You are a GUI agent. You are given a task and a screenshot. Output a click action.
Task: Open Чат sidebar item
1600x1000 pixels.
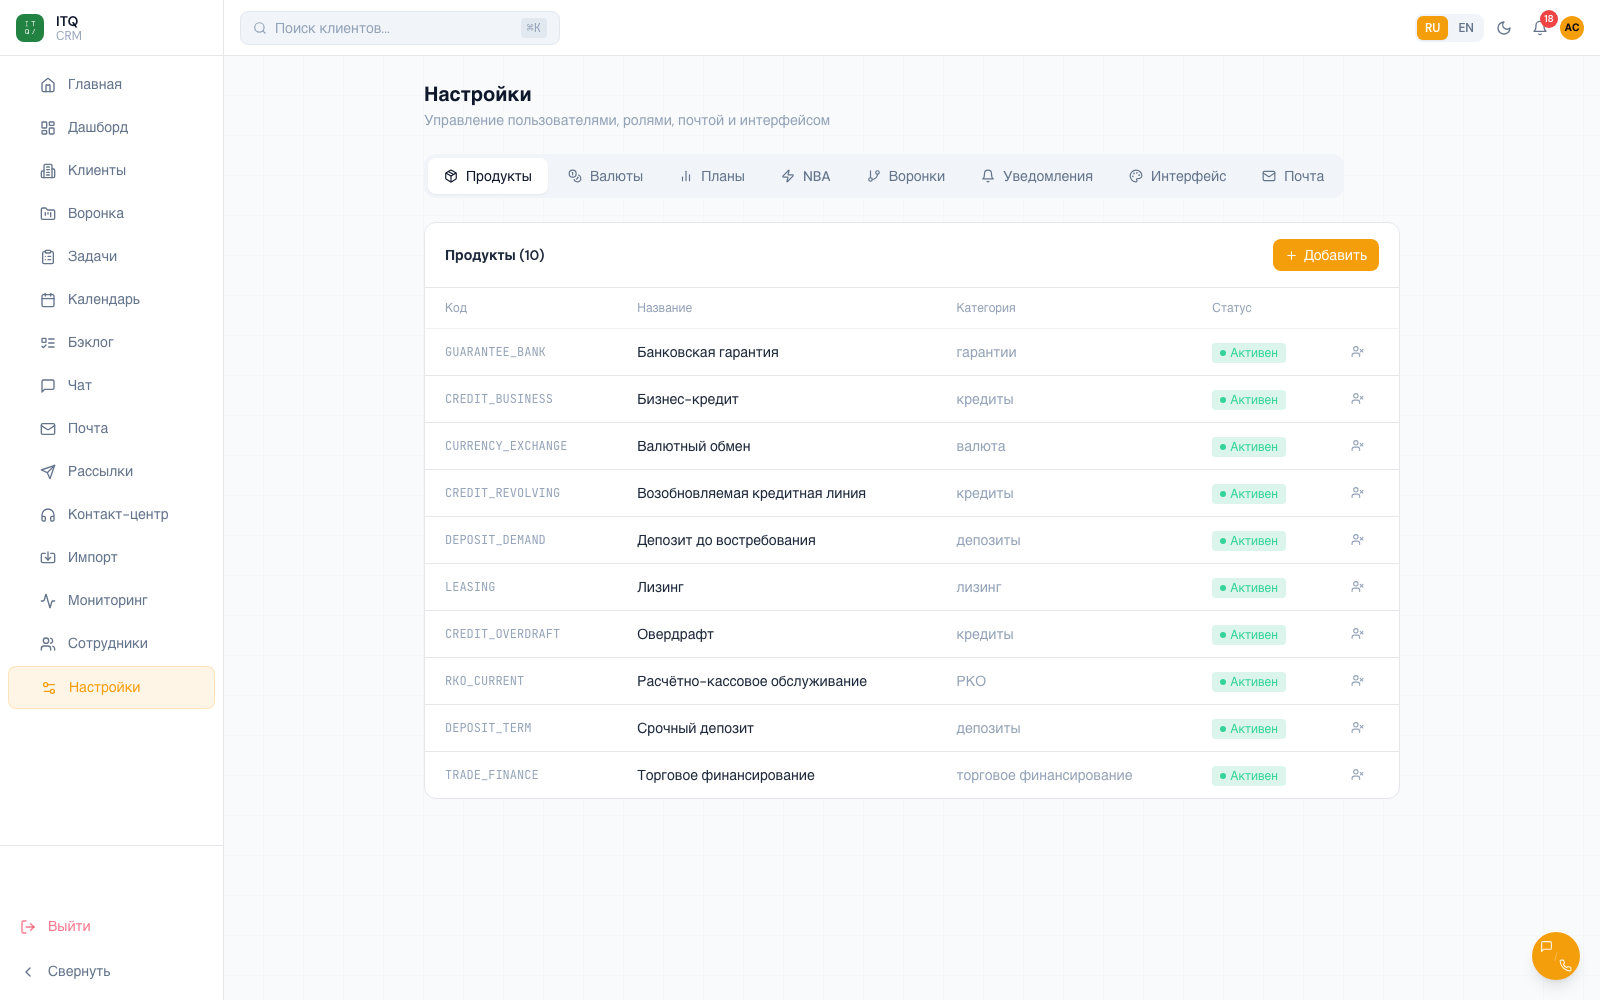click(111, 385)
